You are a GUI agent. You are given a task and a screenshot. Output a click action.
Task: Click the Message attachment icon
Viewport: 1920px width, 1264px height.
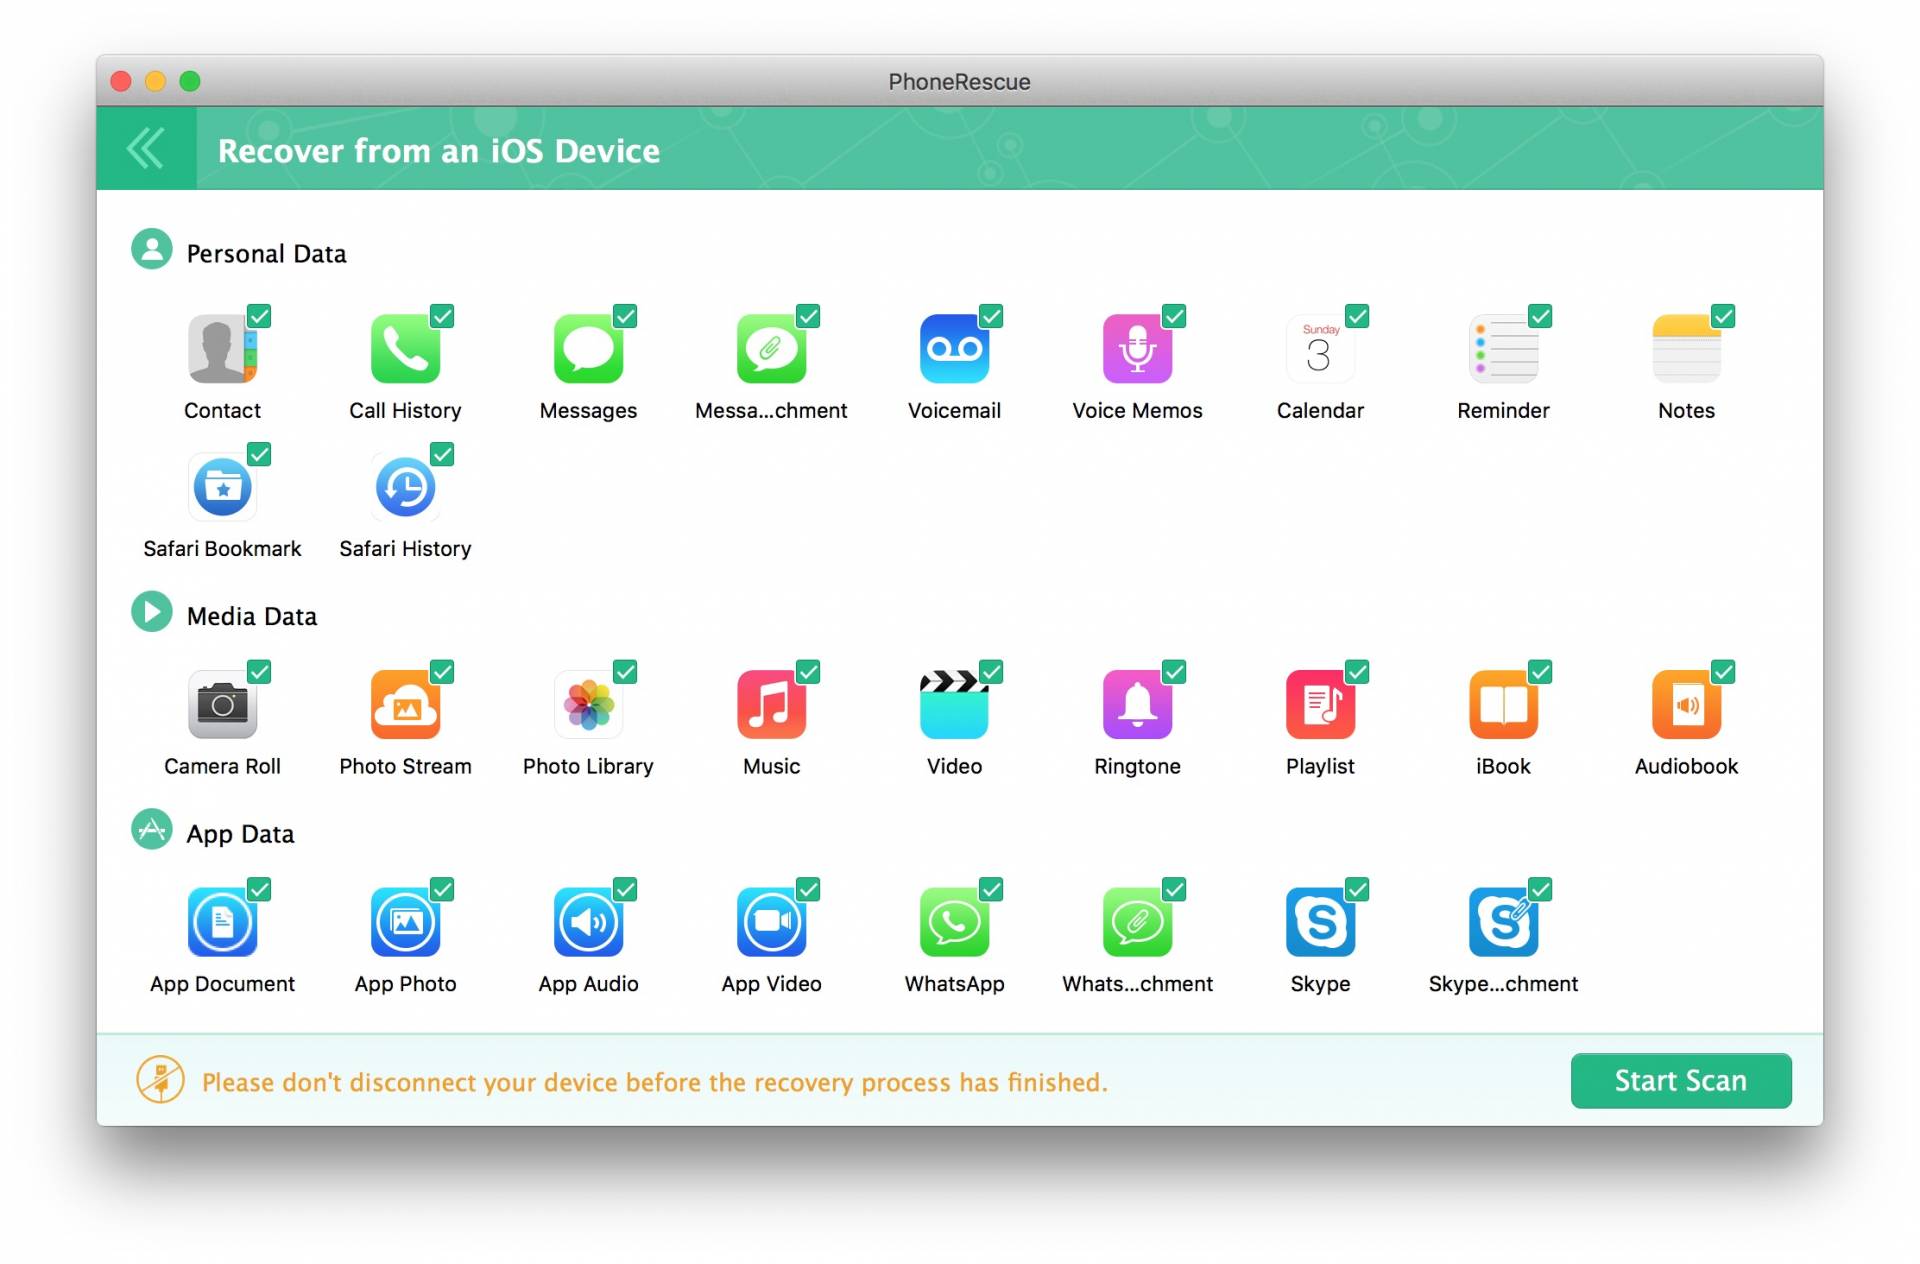point(771,349)
